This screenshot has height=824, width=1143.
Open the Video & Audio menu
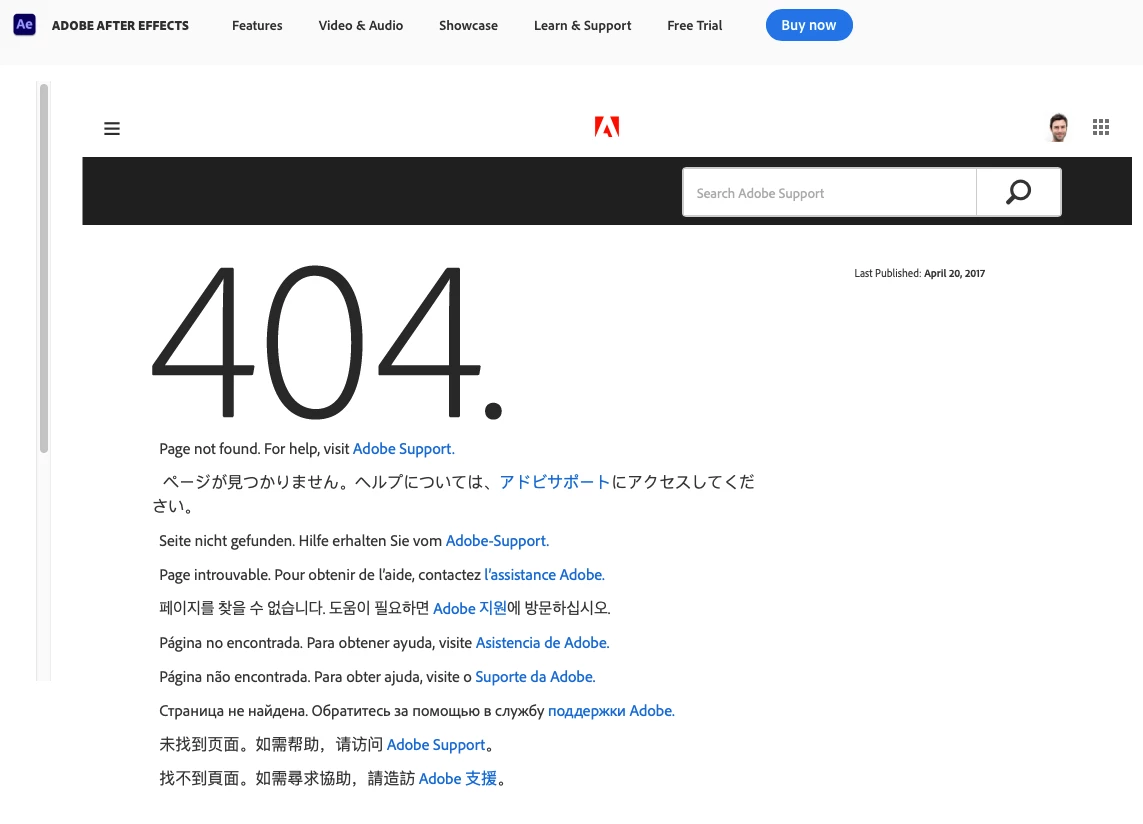[361, 26]
